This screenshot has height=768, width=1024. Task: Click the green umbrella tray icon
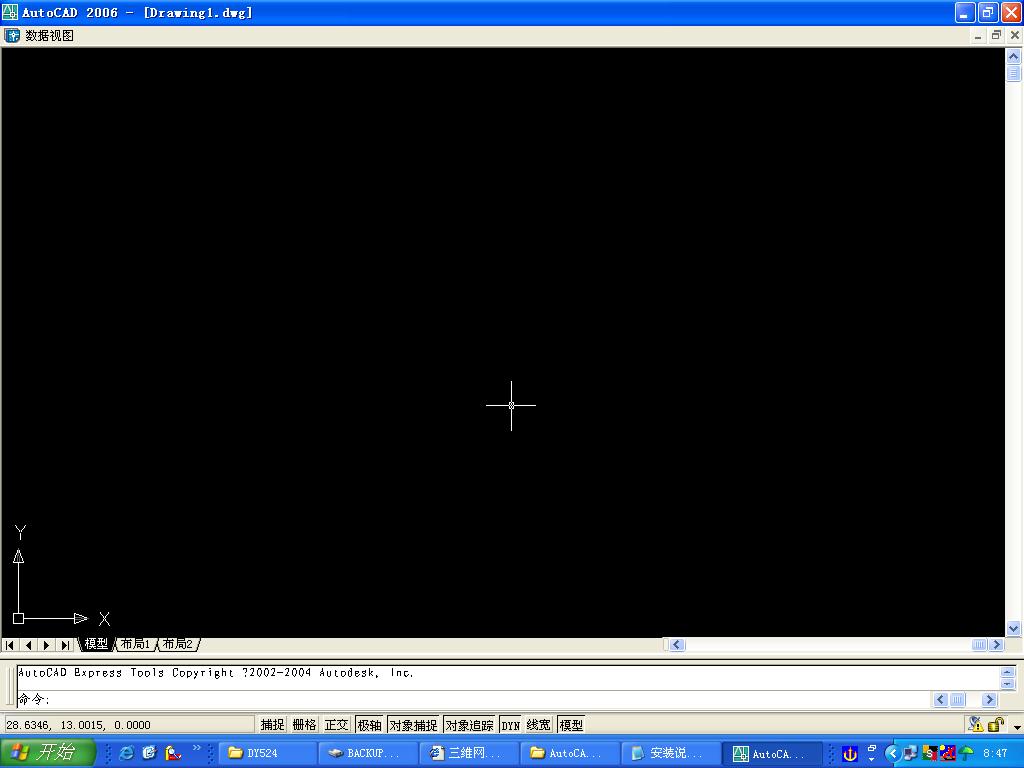click(x=966, y=754)
